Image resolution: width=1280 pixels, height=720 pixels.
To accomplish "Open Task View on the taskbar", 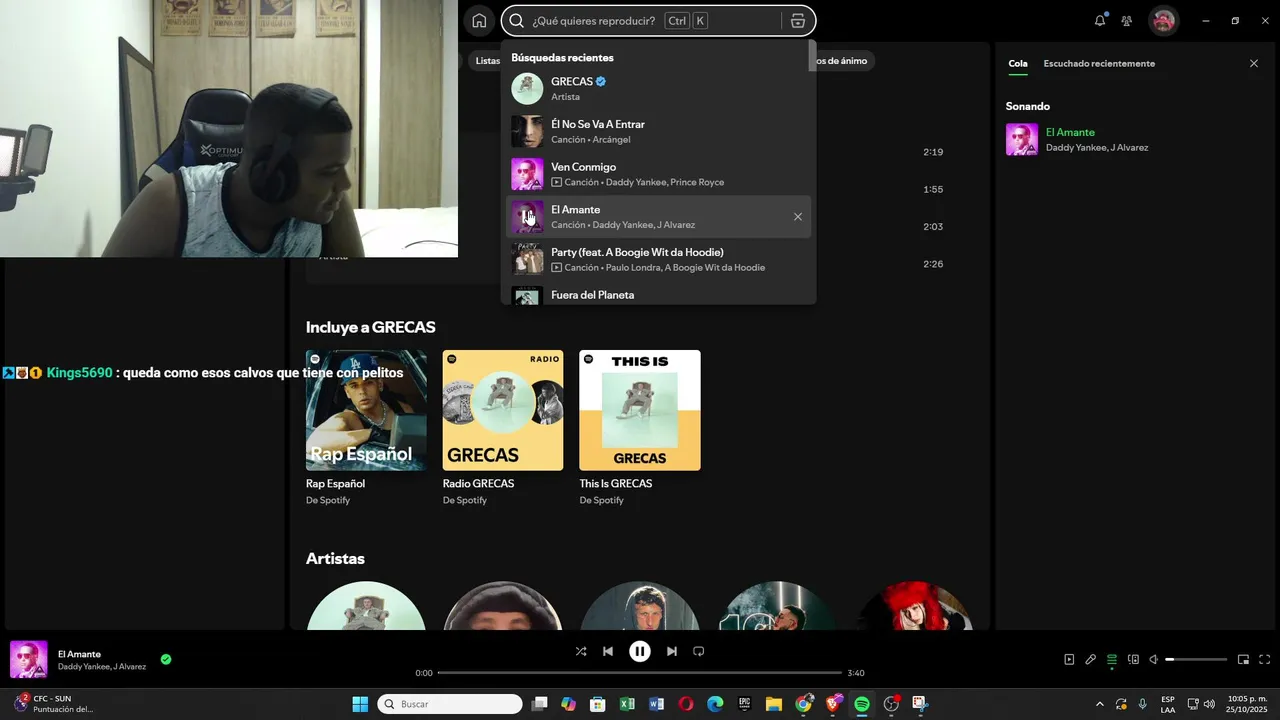I will click(x=540, y=704).
